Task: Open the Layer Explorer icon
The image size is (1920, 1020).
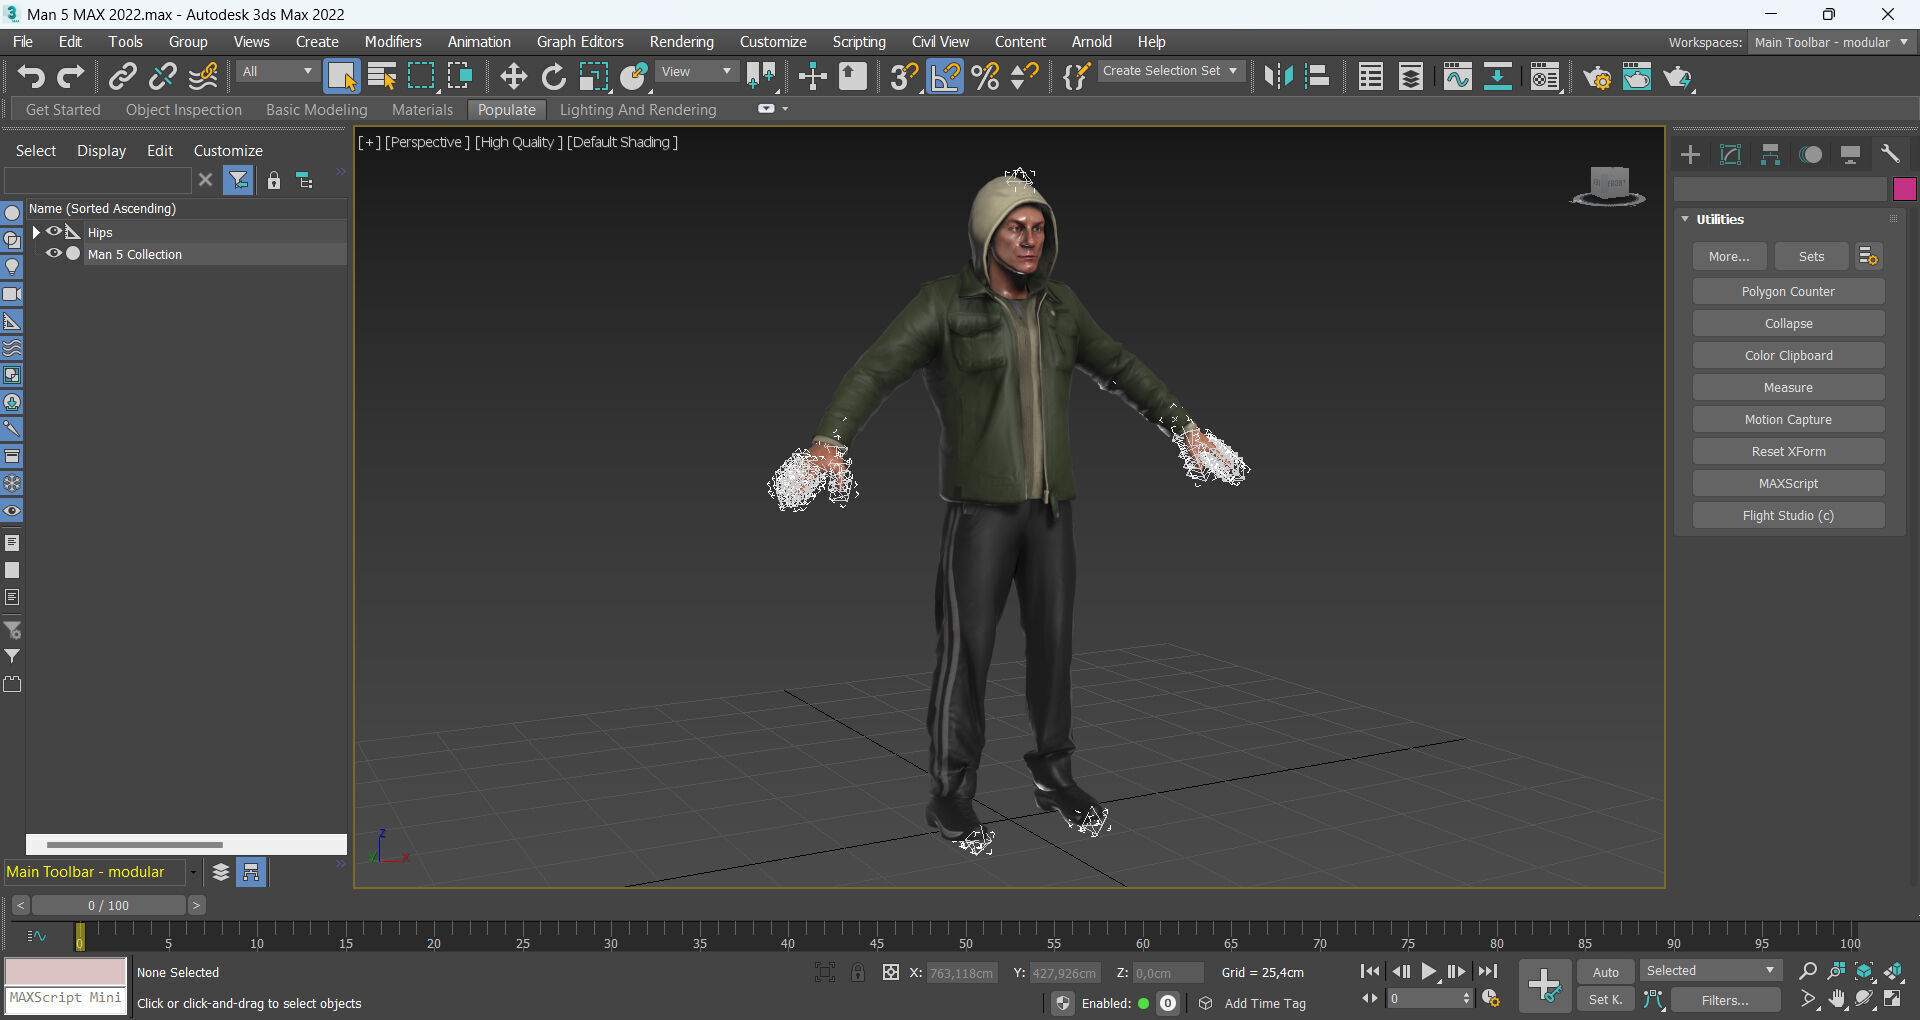Action: [x=1411, y=77]
